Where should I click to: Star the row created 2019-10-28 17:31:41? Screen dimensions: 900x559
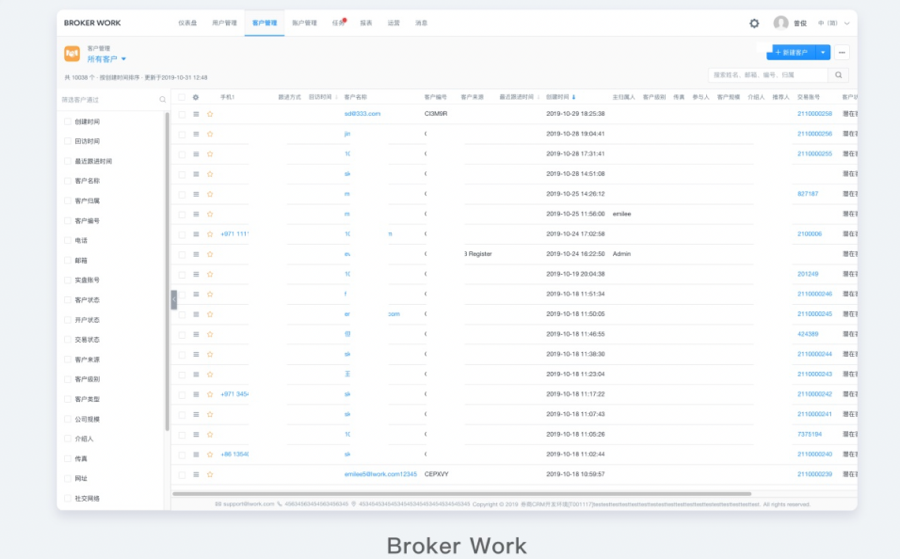pyautogui.click(x=210, y=154)
